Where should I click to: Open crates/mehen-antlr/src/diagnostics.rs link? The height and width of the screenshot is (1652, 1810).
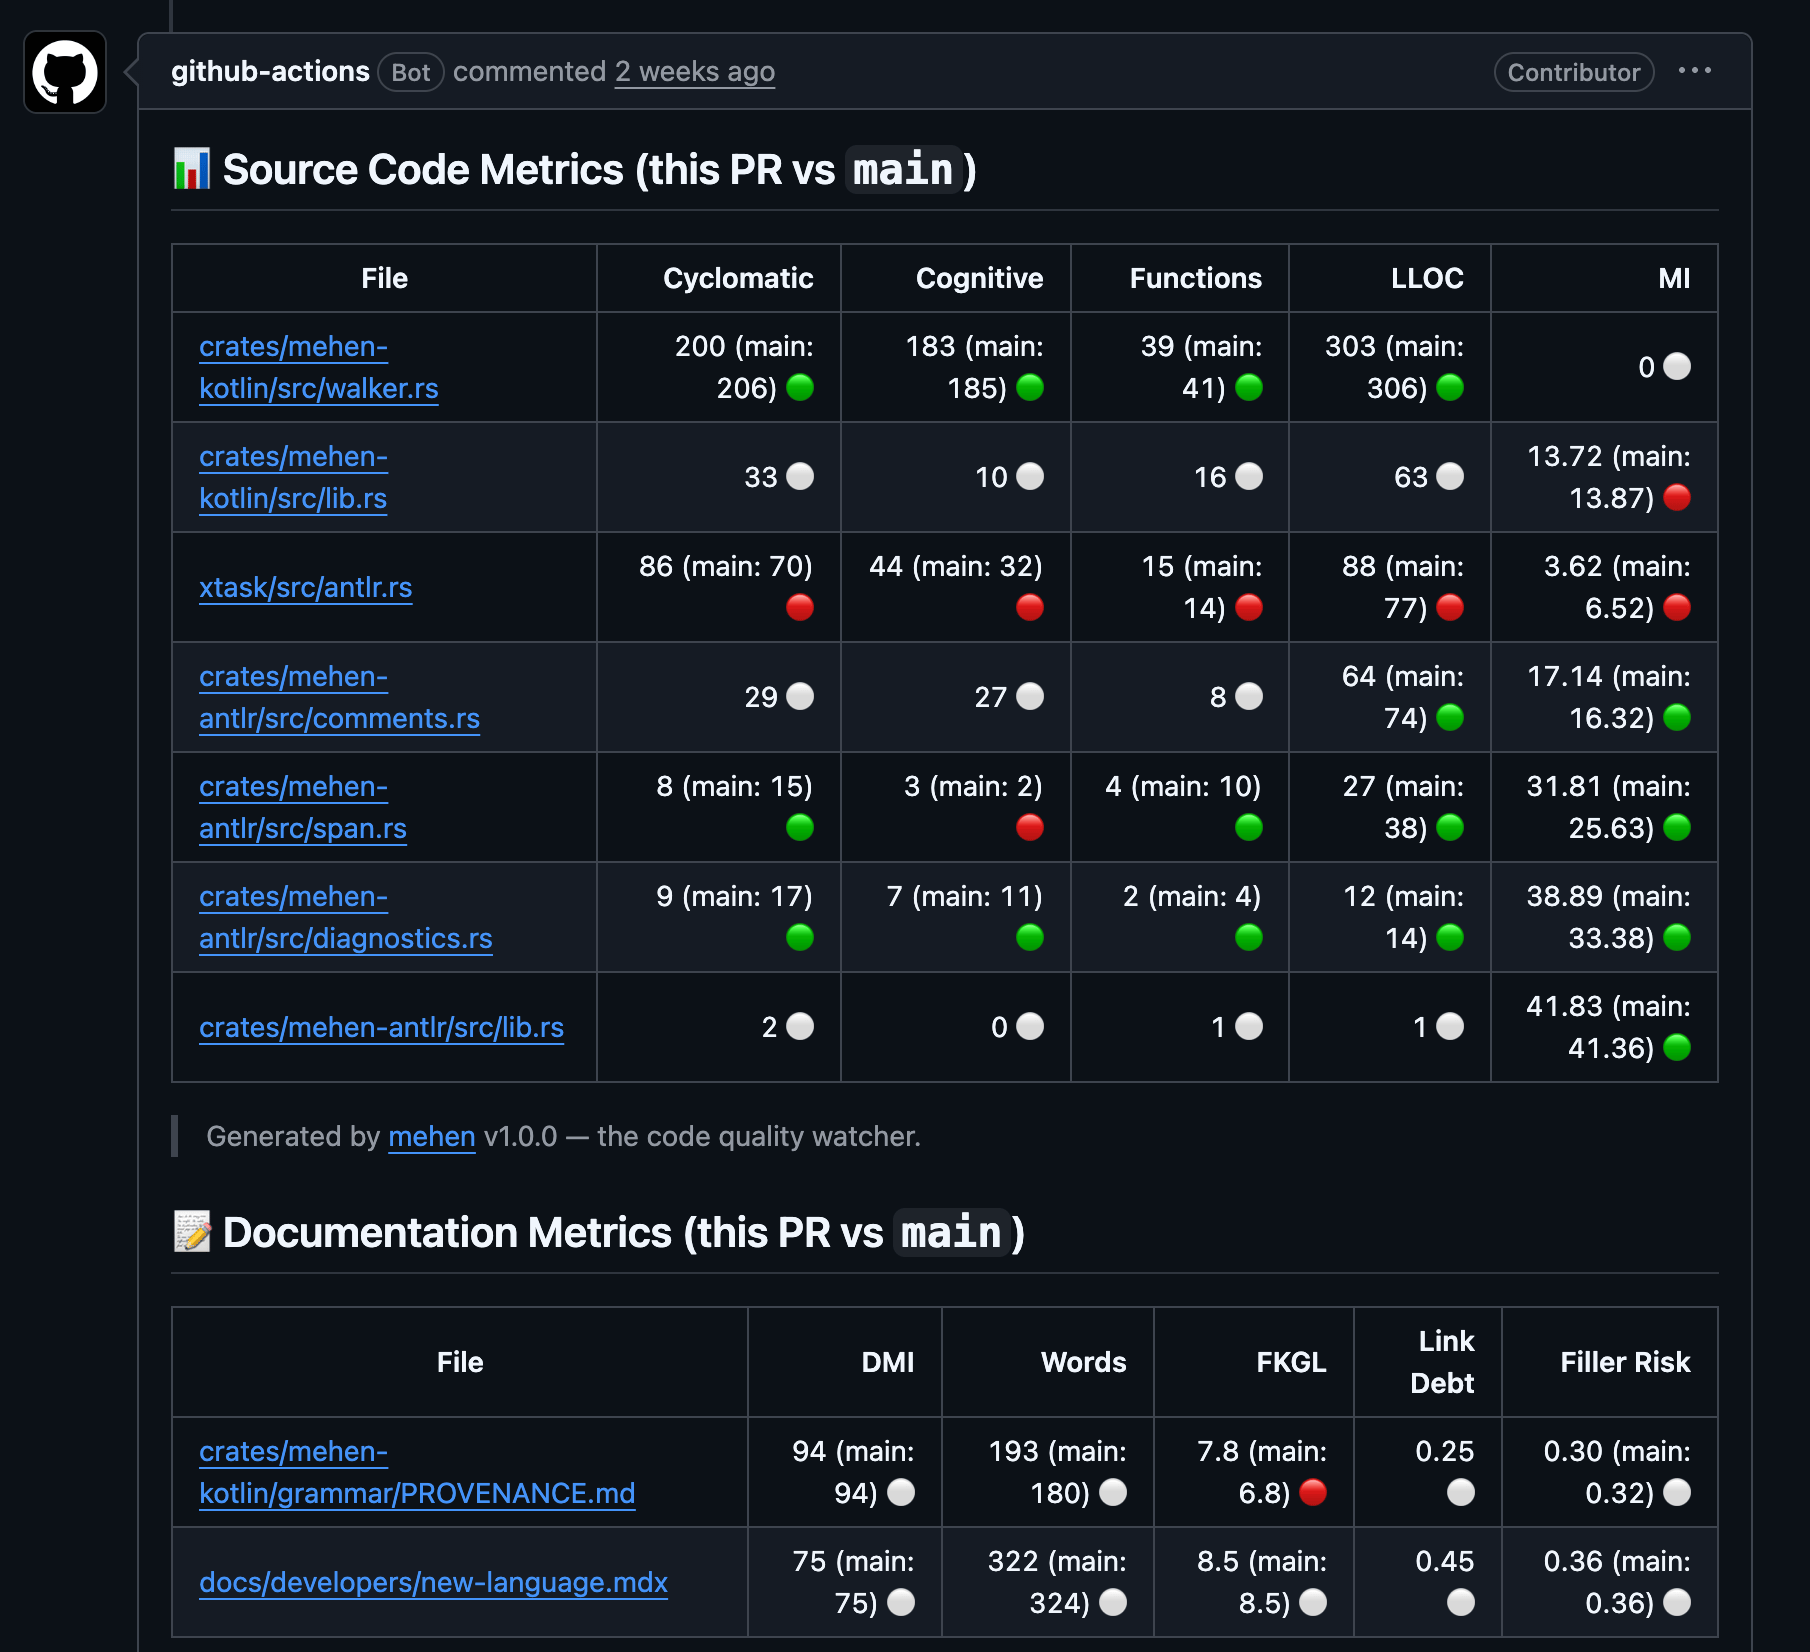click(x=346, y=917)
